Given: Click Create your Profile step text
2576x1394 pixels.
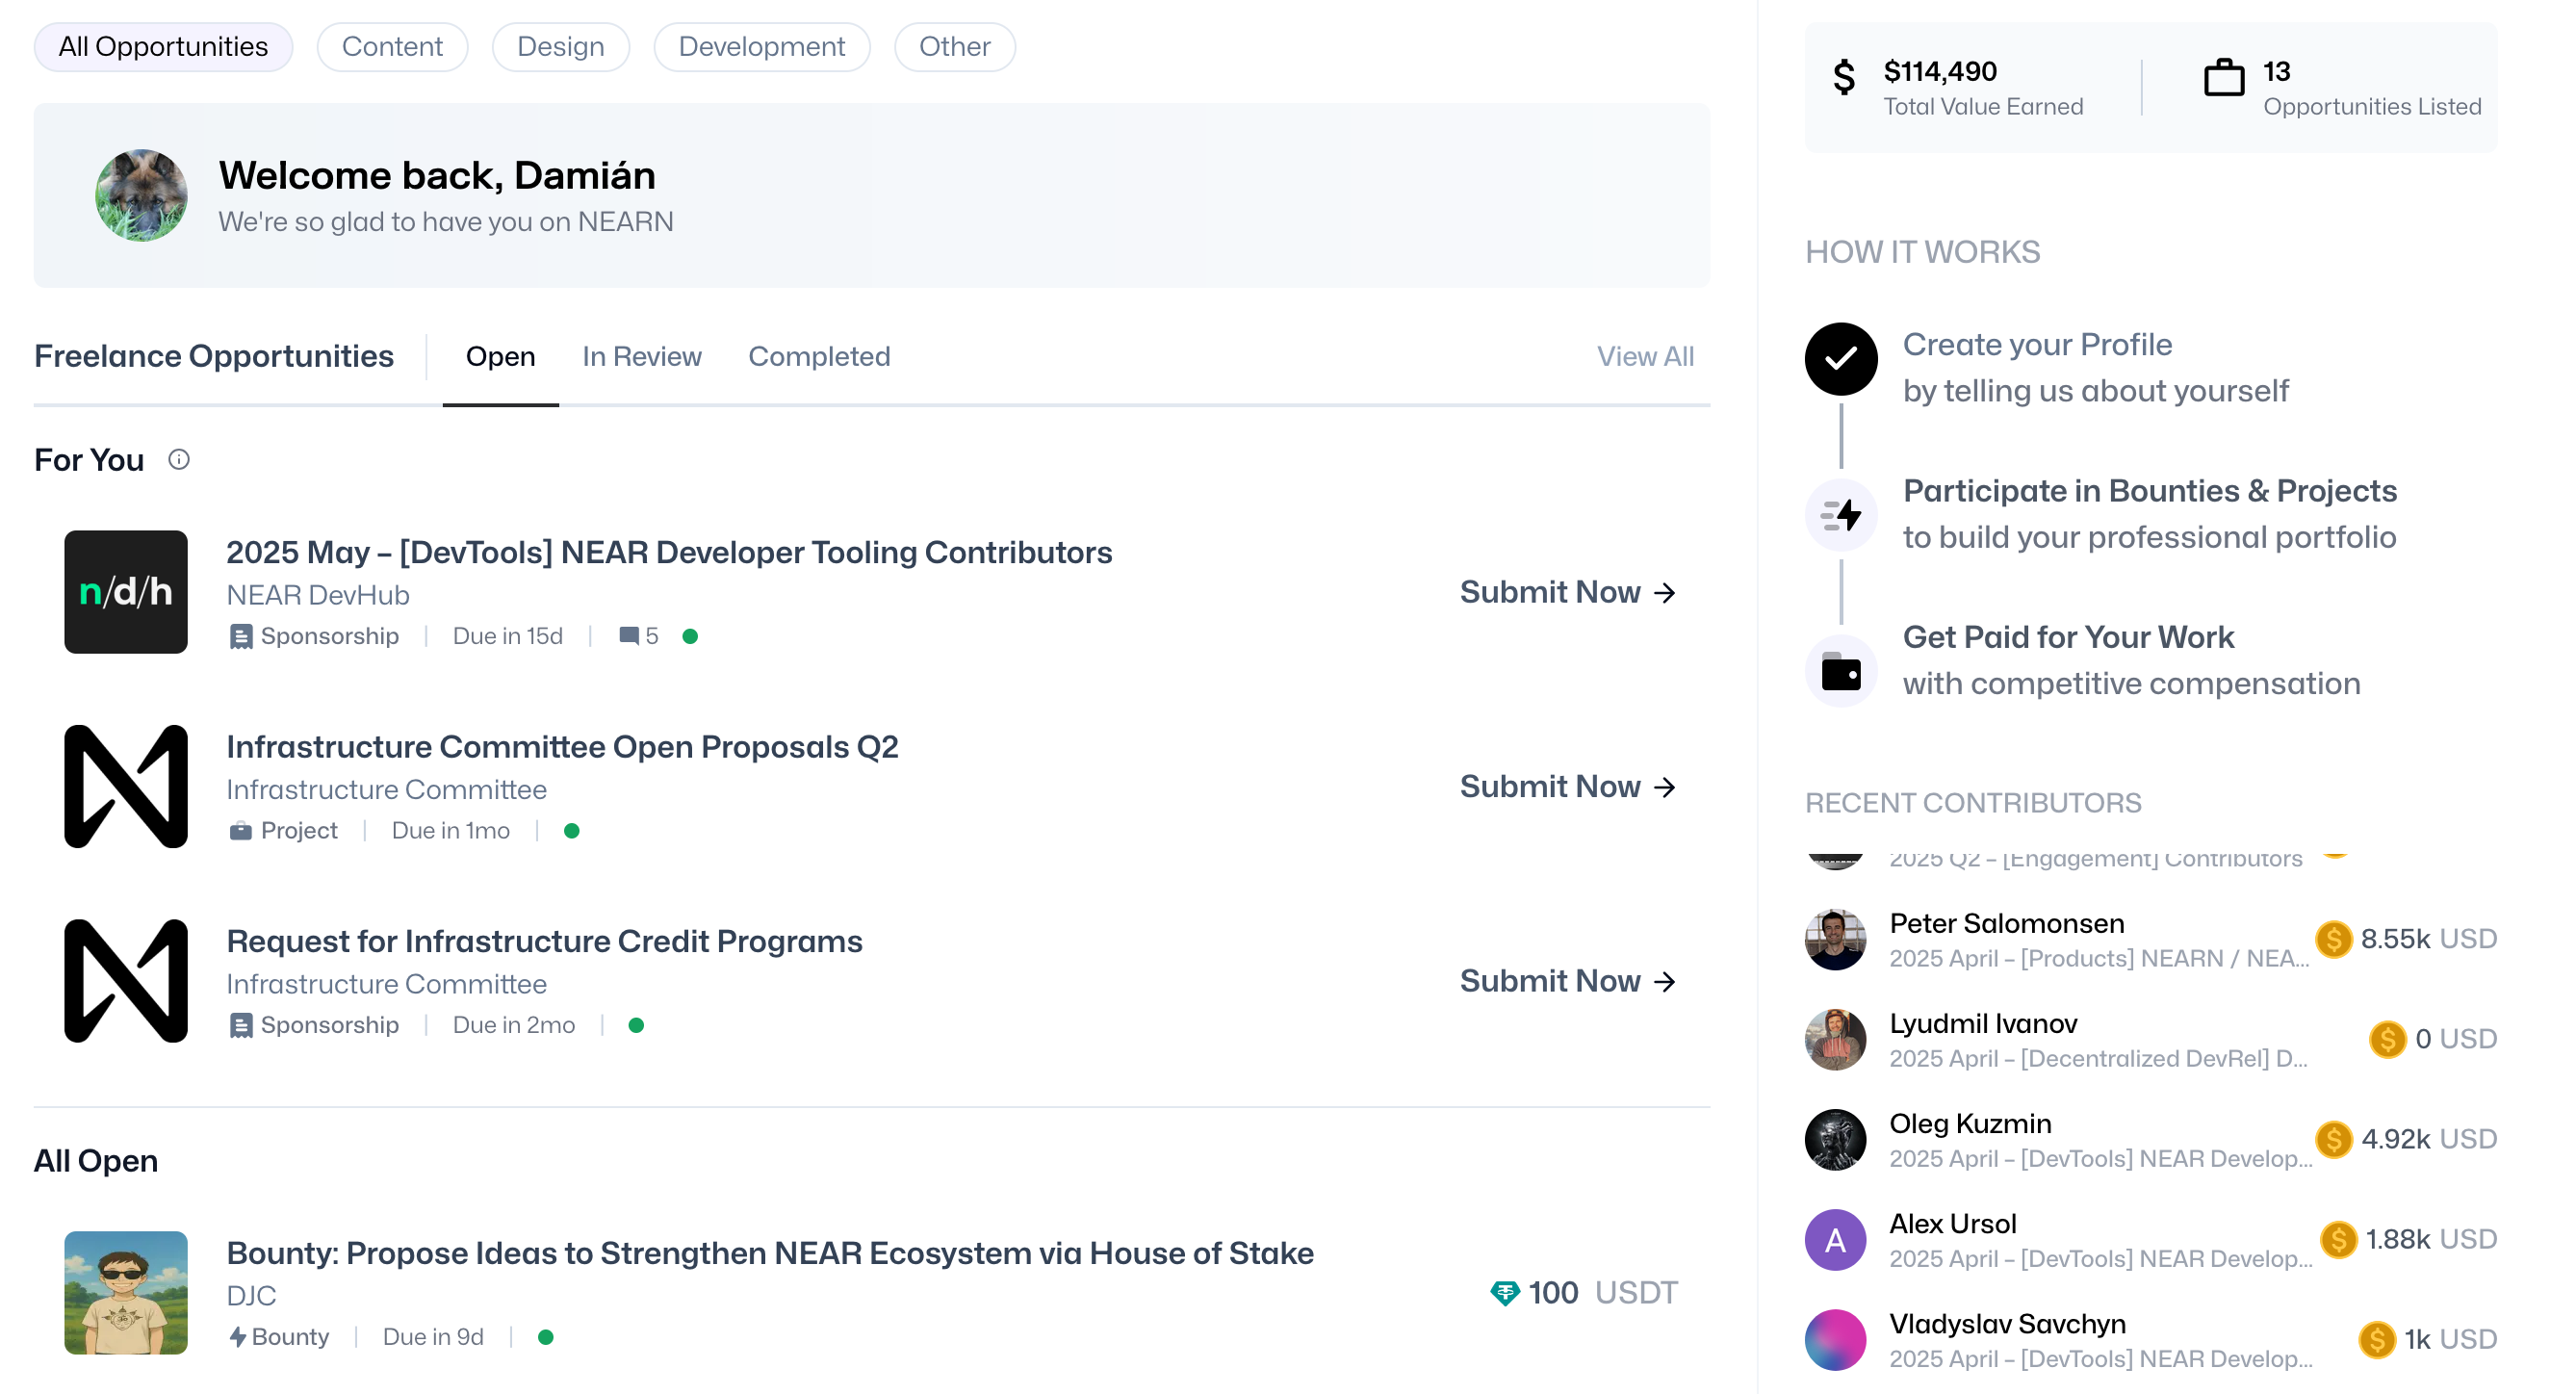Looking at the screenshot, I should (2037, 344).
